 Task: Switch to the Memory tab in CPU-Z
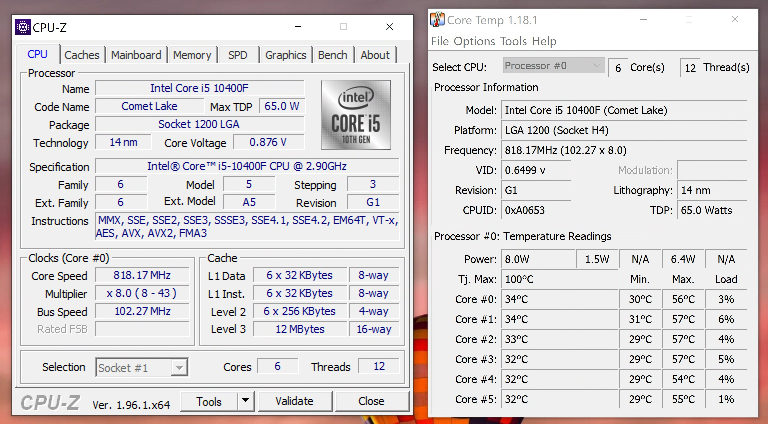[192, 55]
